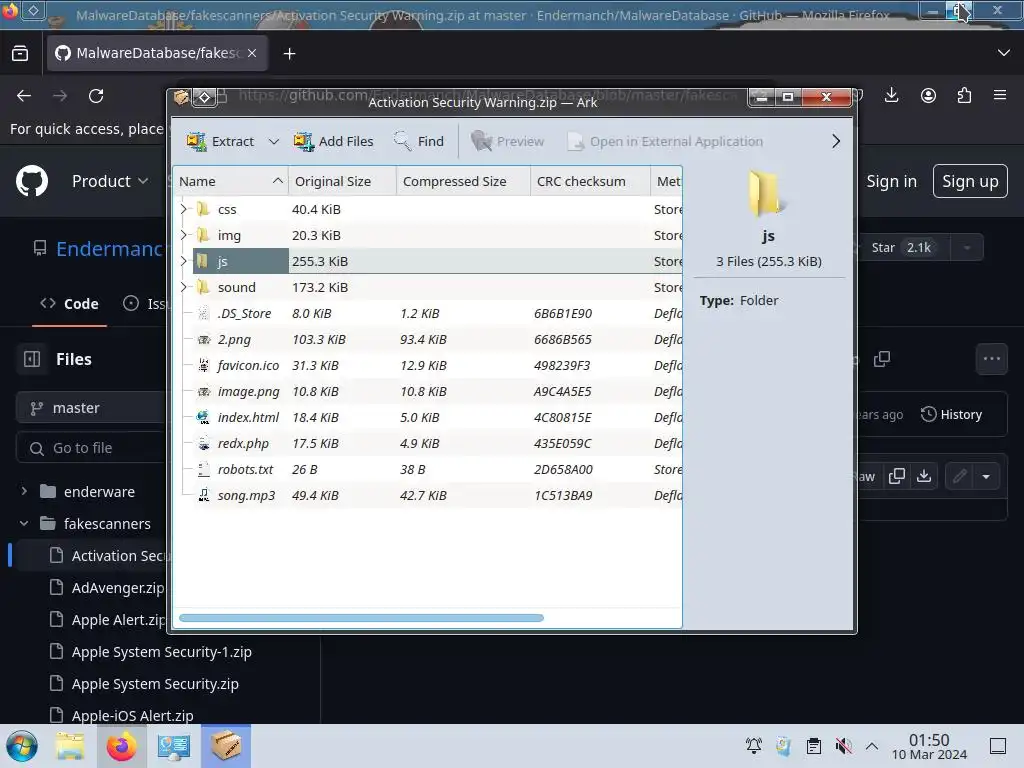This screenshot has width=1024, height=768.
Task: View file History on GitHub
Action: click(x=952, y=414)
